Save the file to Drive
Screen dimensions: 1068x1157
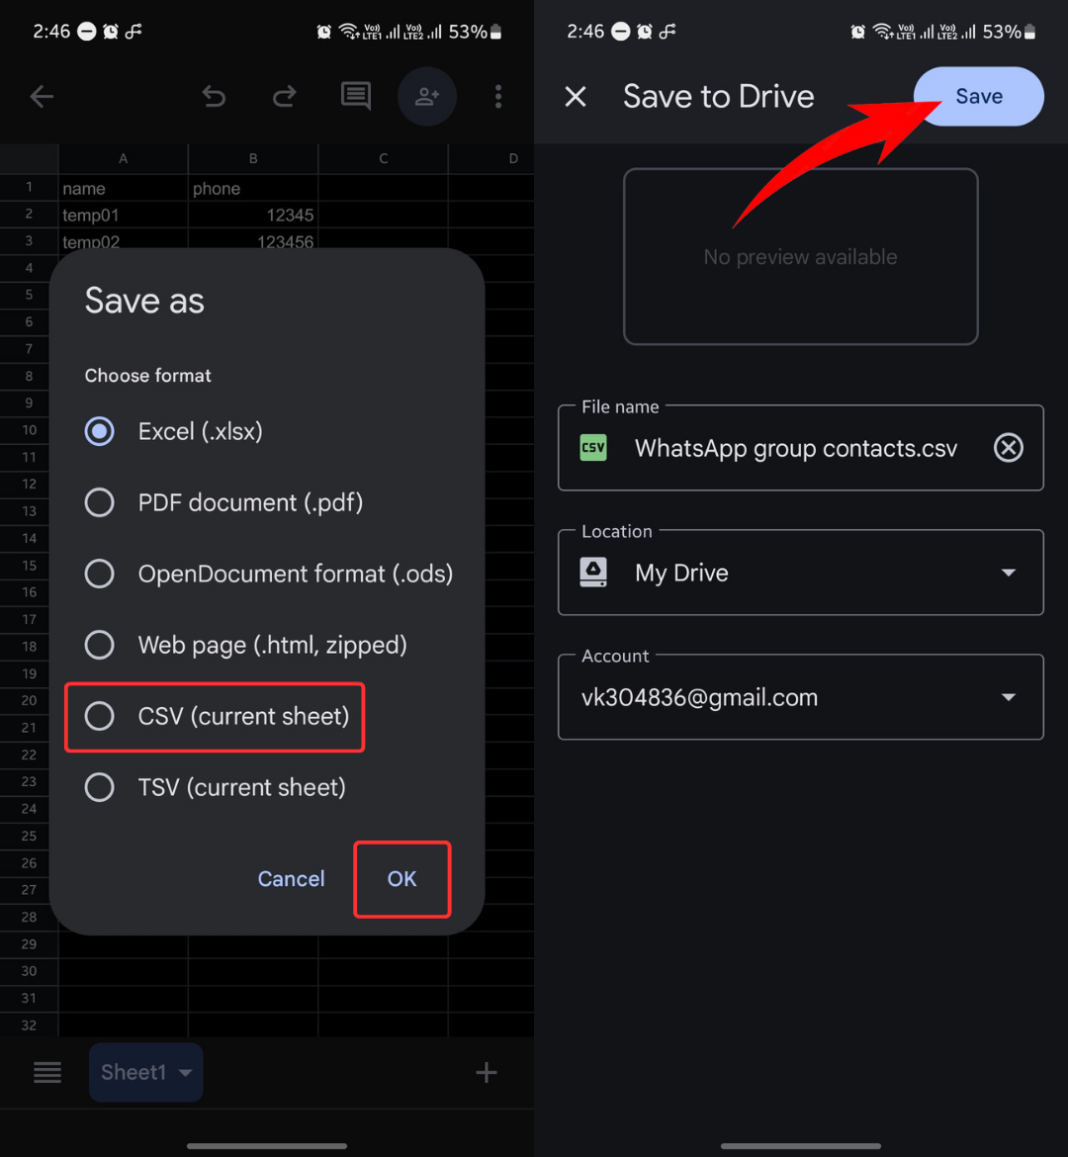(977, 96)
